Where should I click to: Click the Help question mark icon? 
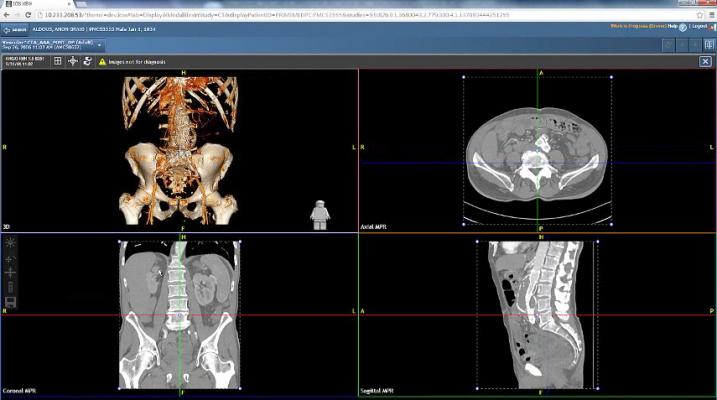coord(682,27)
